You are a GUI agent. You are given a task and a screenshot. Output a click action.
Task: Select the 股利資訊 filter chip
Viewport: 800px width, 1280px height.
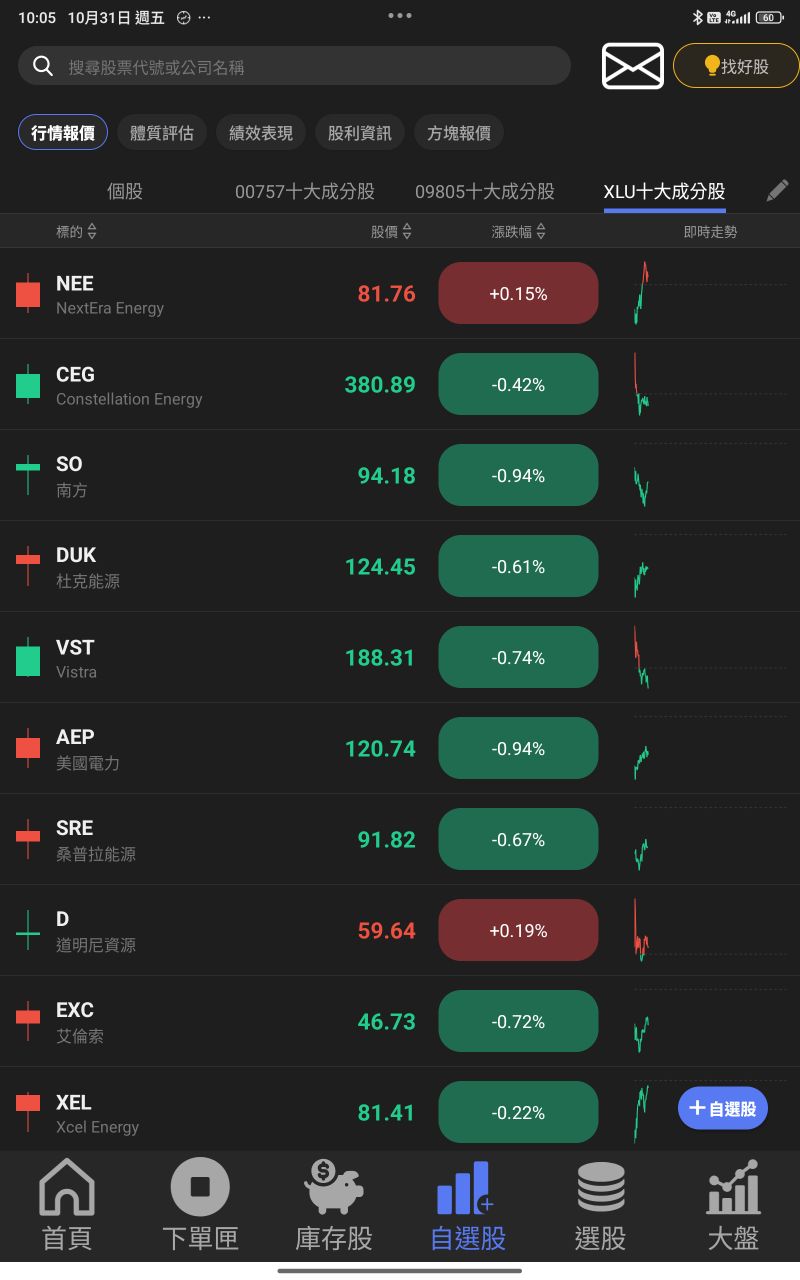[x=359, y=131]
